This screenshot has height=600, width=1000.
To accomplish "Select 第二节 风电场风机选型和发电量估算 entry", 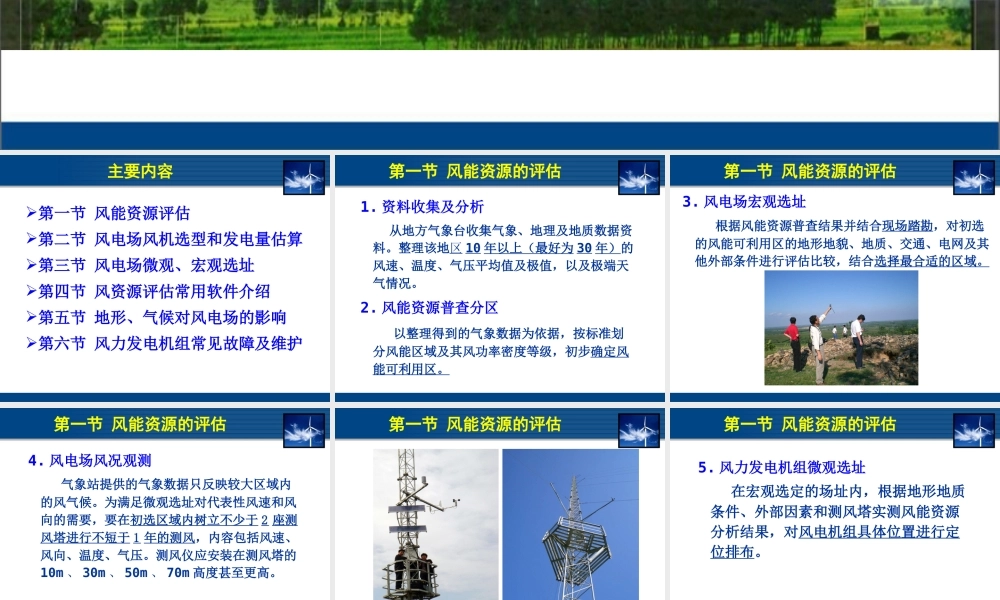I will point(170,239).
